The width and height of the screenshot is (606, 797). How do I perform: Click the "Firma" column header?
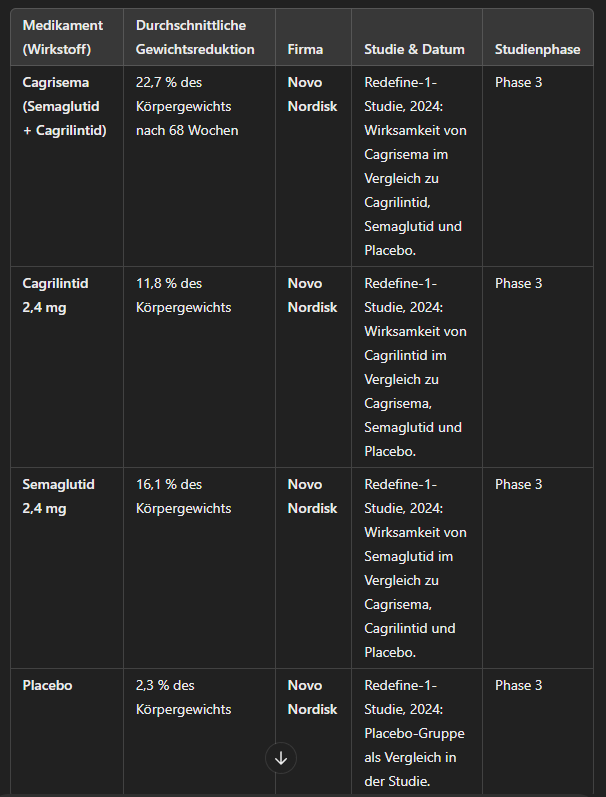pyautogui.click(x=305, y=49)
